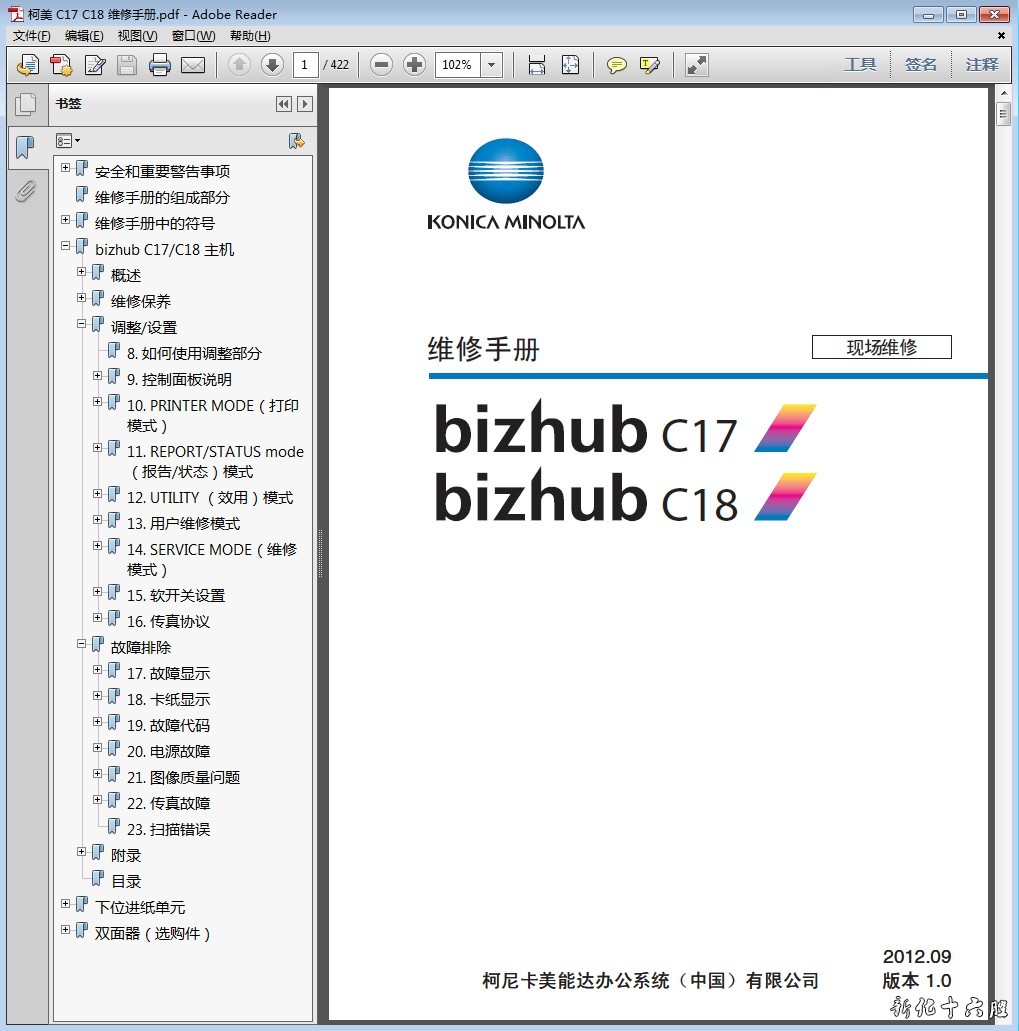Open the attachments paperclip panel
Viewport: 1019px width, 1031px height.
click(x=25, y=190)
